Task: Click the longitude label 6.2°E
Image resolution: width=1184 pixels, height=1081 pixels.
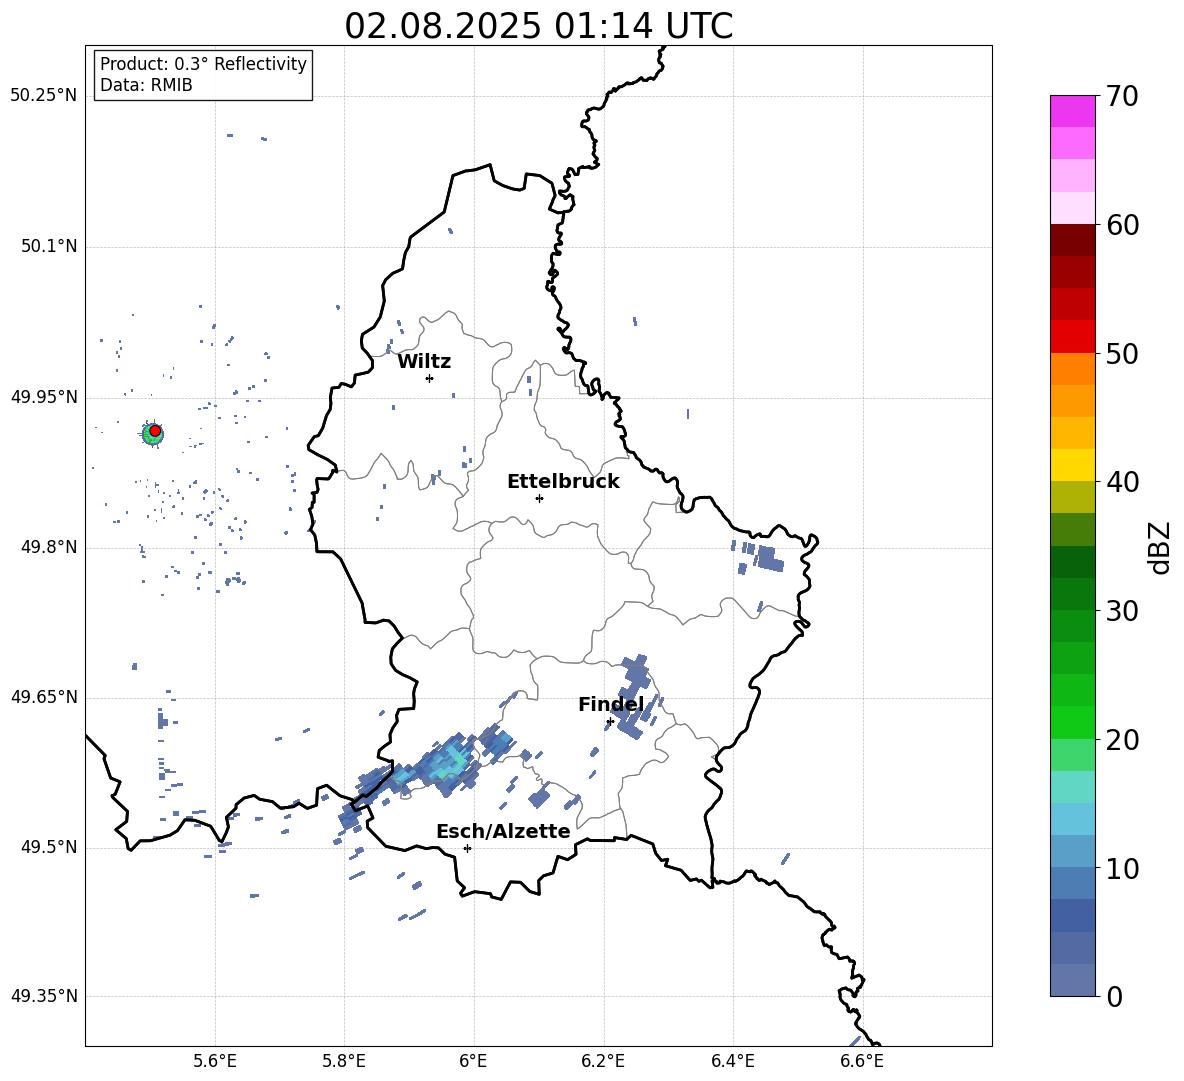Action: 603,1061
